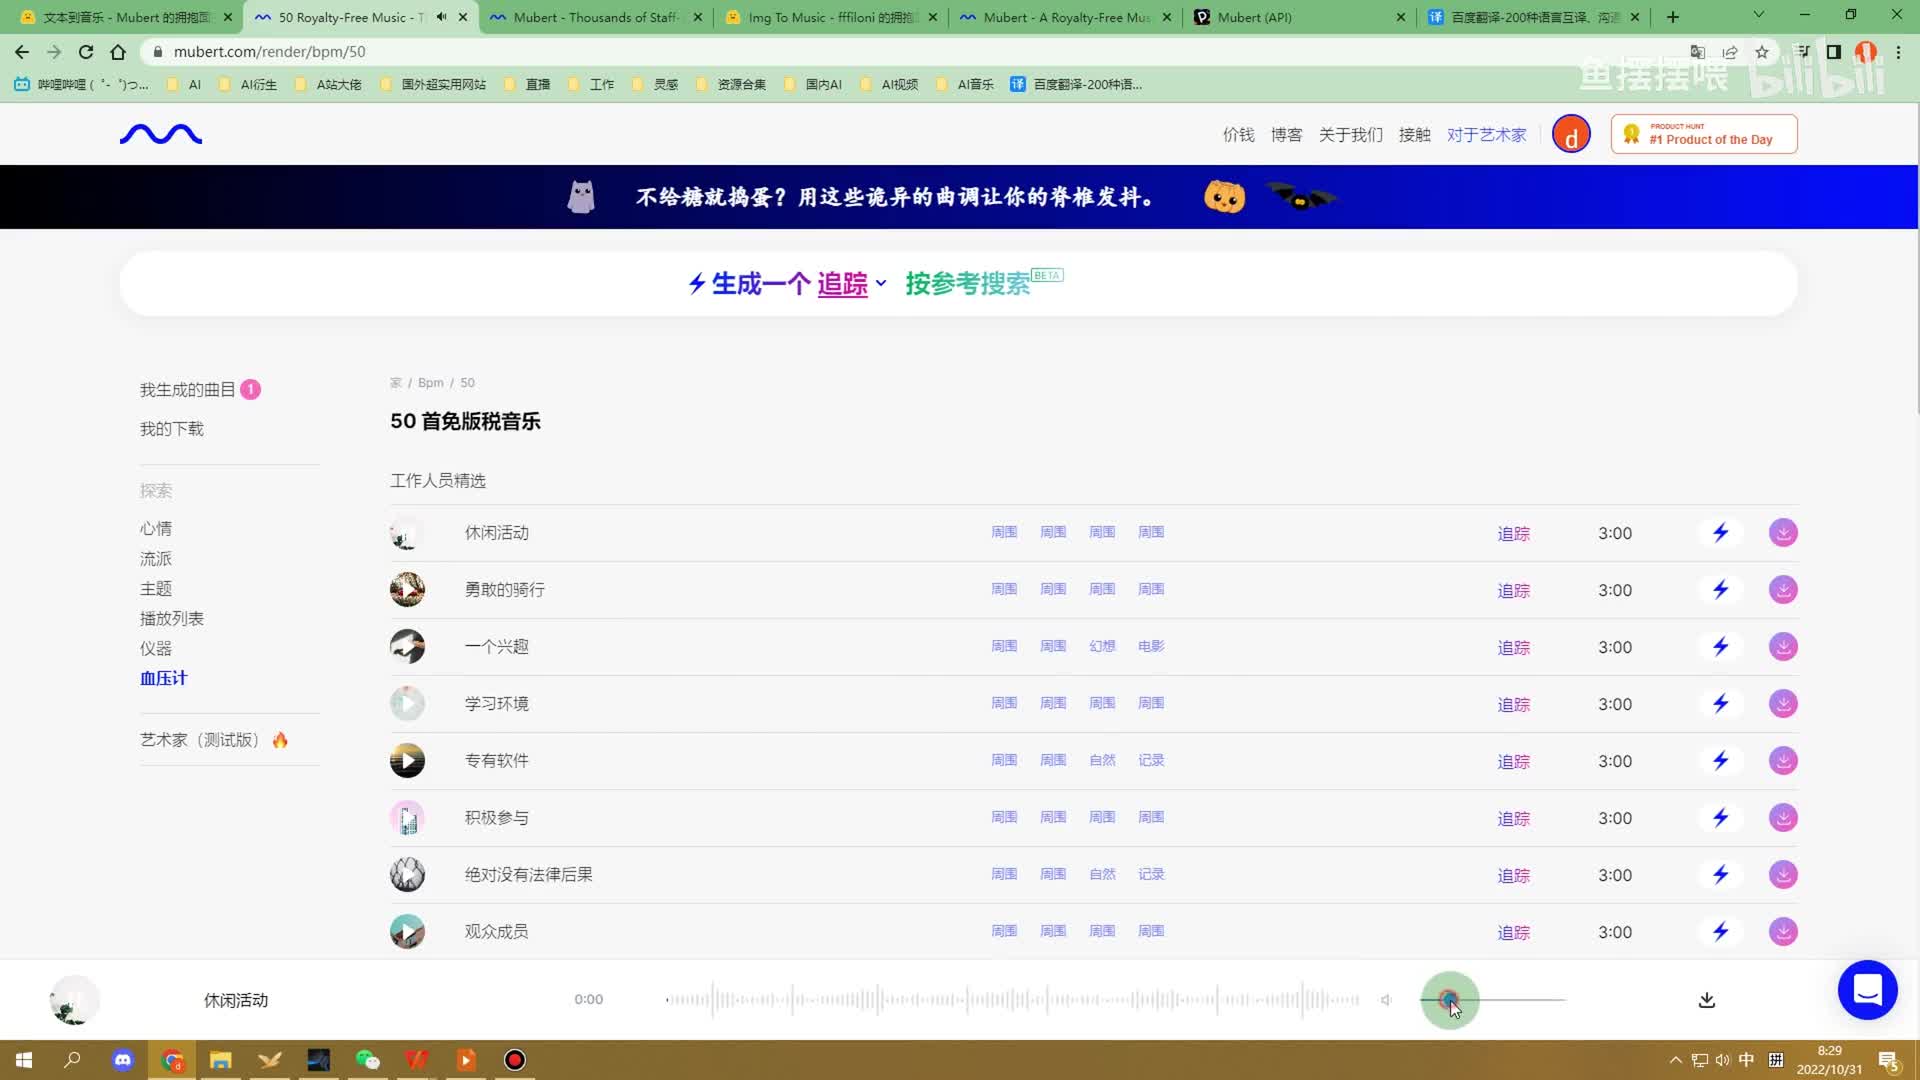Download the 勇敢的骑行 track with the purple button
Image resolution: width=1920 pixels, height=1080 pixels.
(x=1783, y=590)
